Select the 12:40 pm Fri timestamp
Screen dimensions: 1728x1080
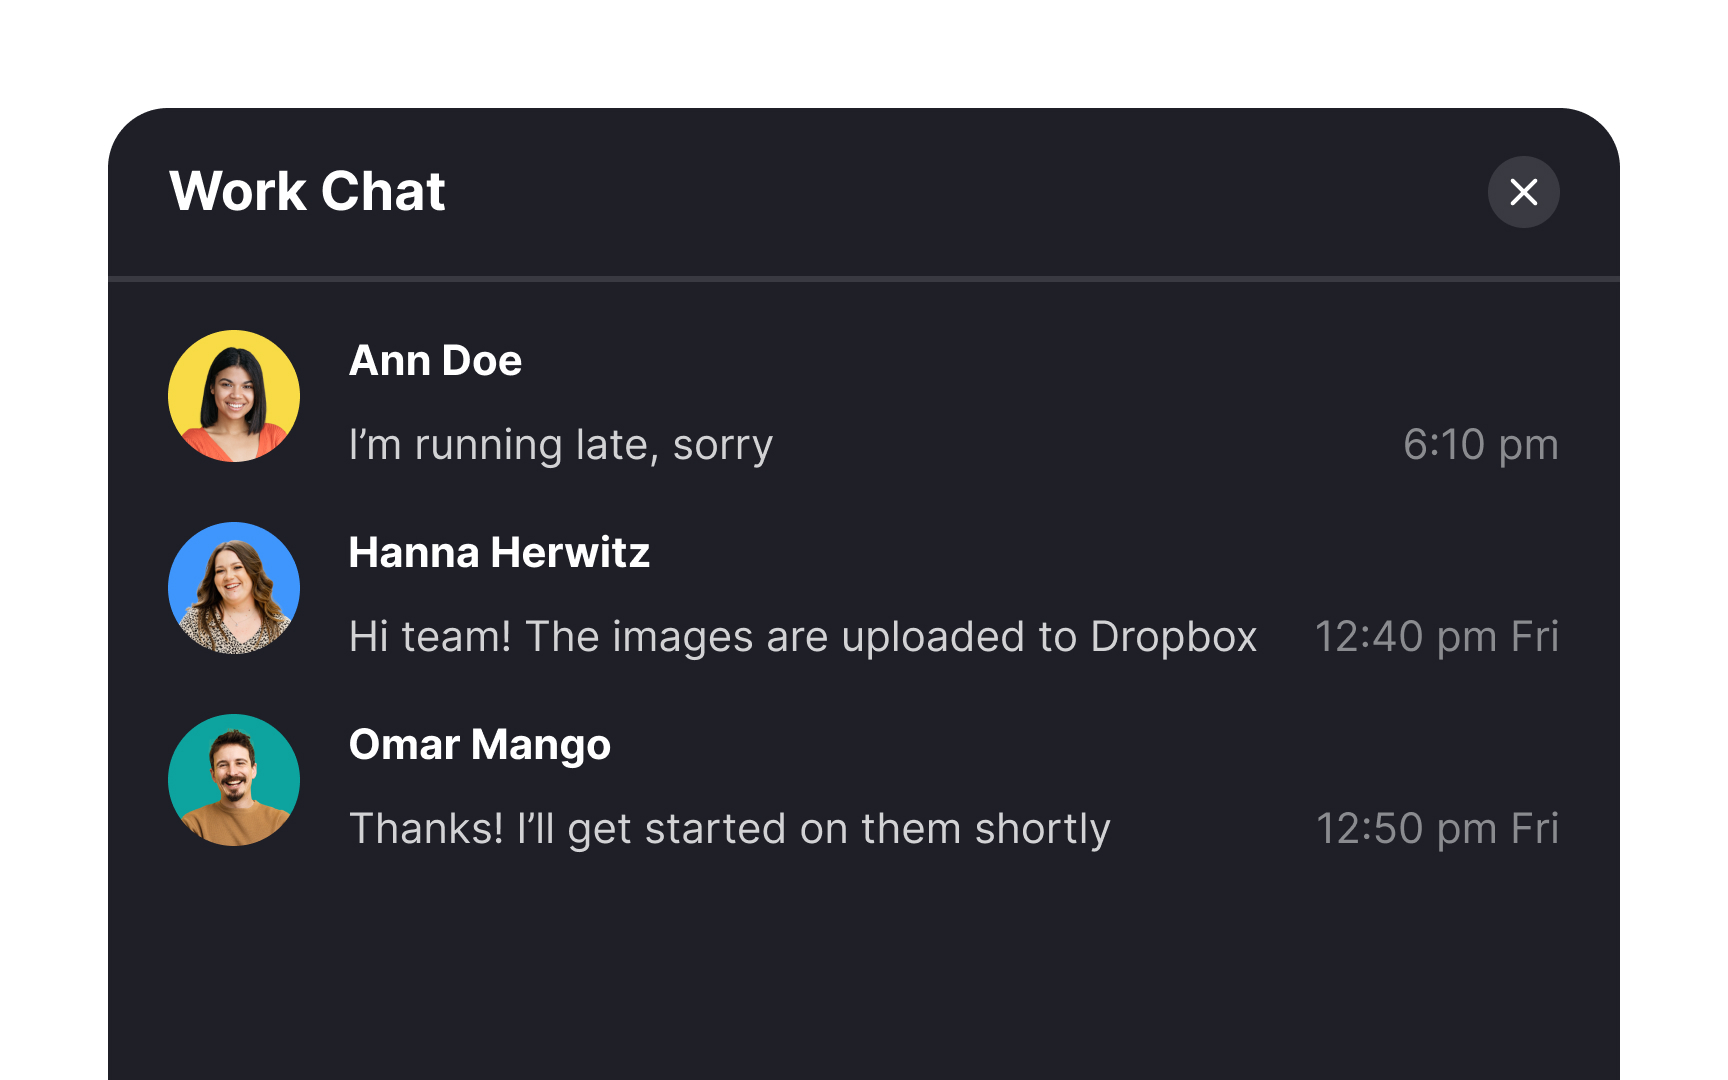[x=1438, y=637]
